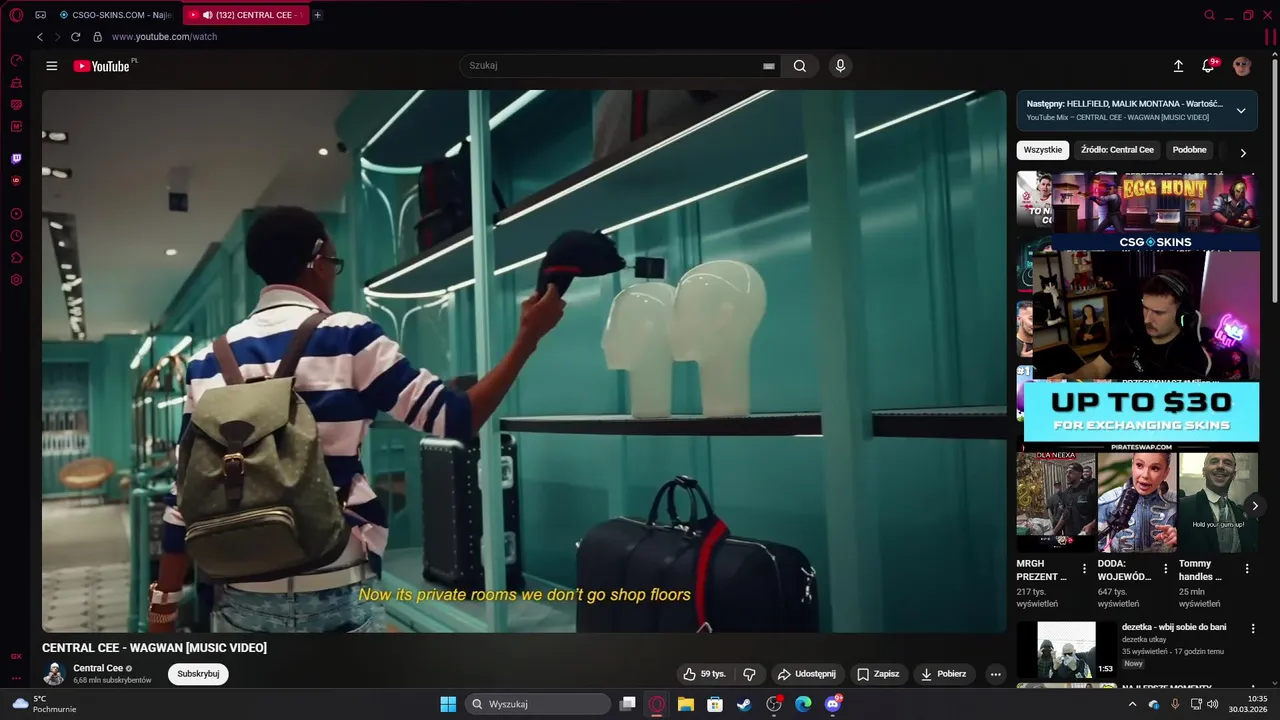Click the search magnifier button on YouTube

pyautogui.click(x=800, y=66)
